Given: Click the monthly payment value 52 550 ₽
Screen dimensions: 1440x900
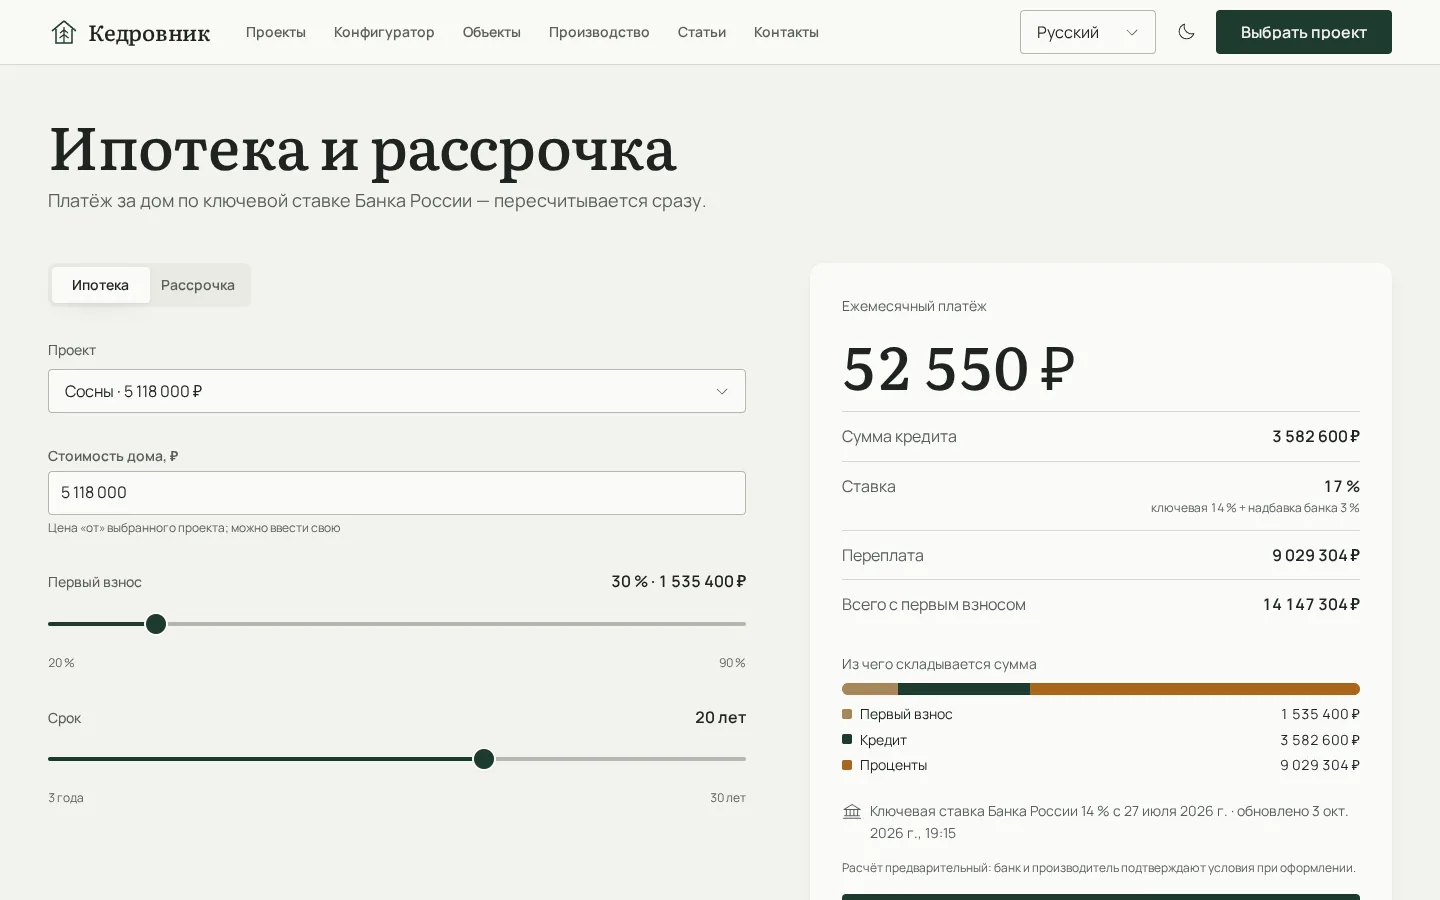Looking at the screenshot, I should click(958, 368).
